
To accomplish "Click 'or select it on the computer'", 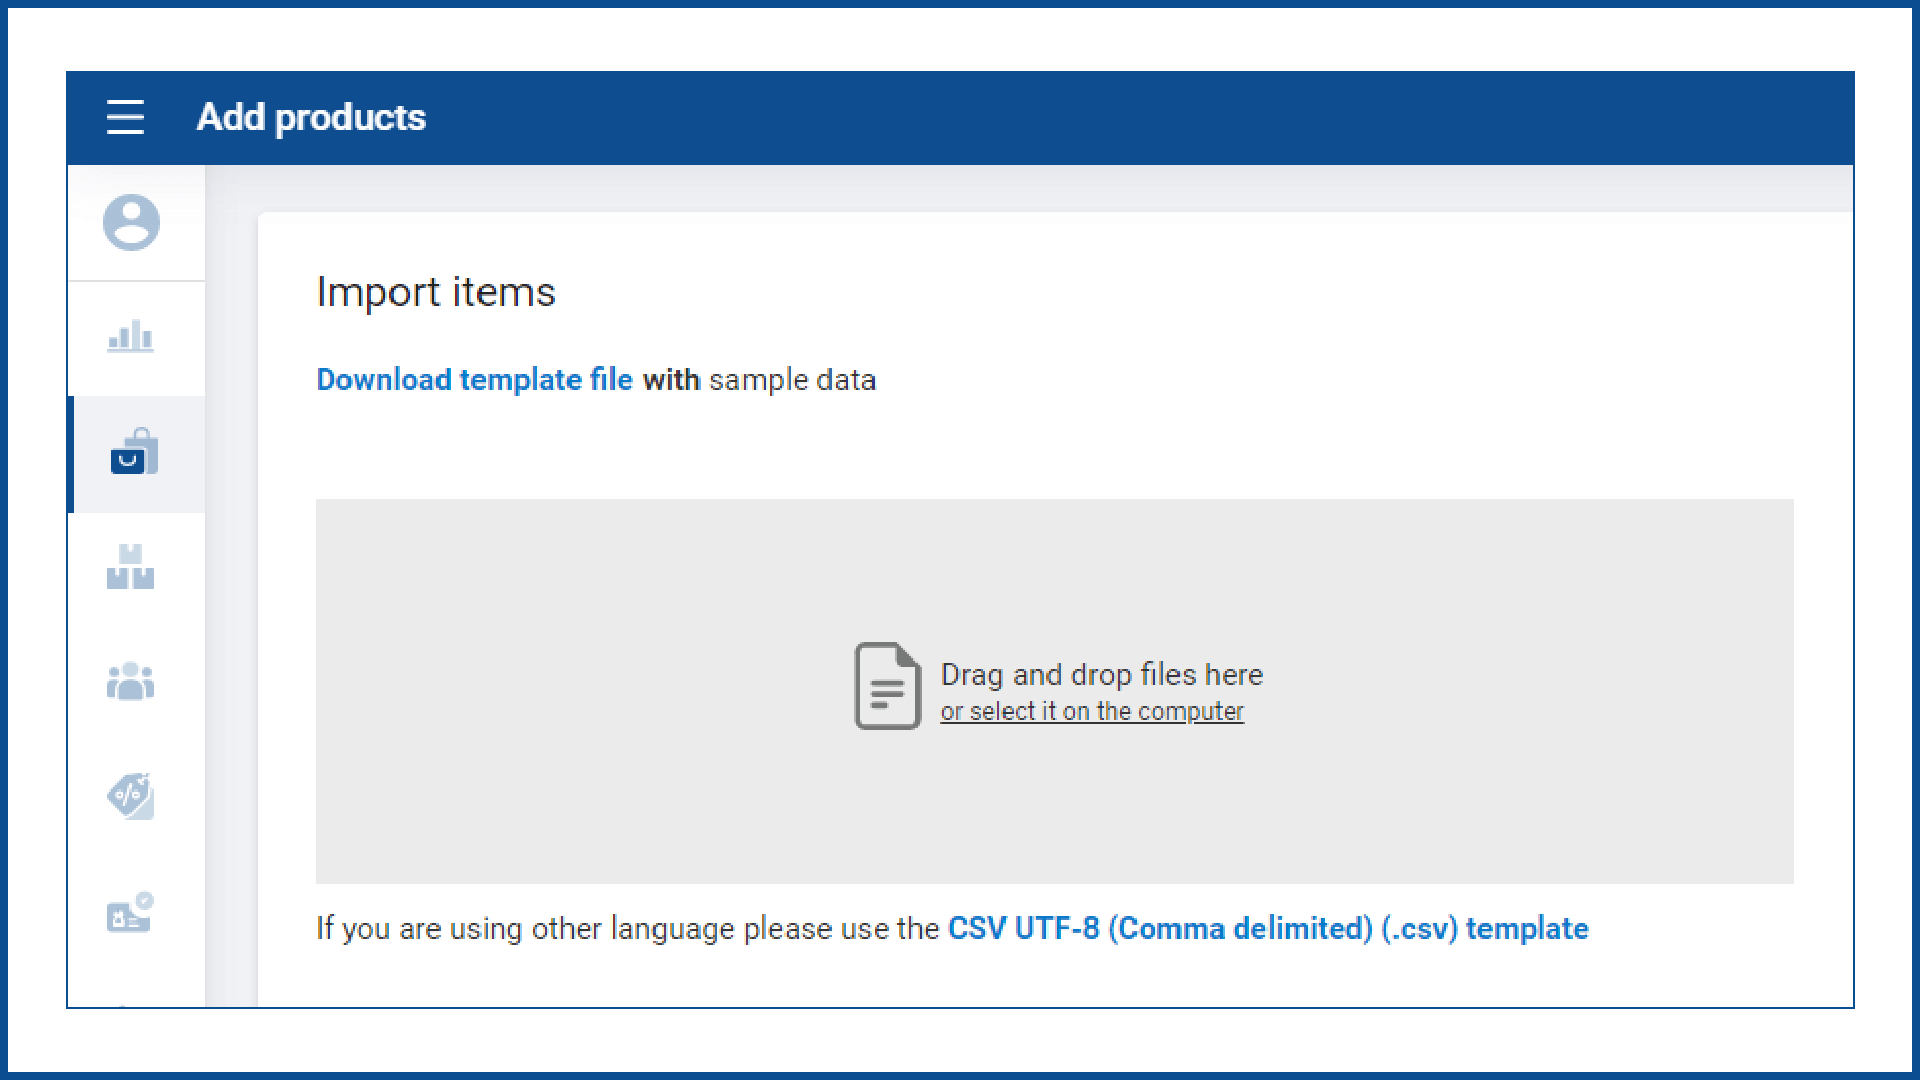I will click(1091, 712).
